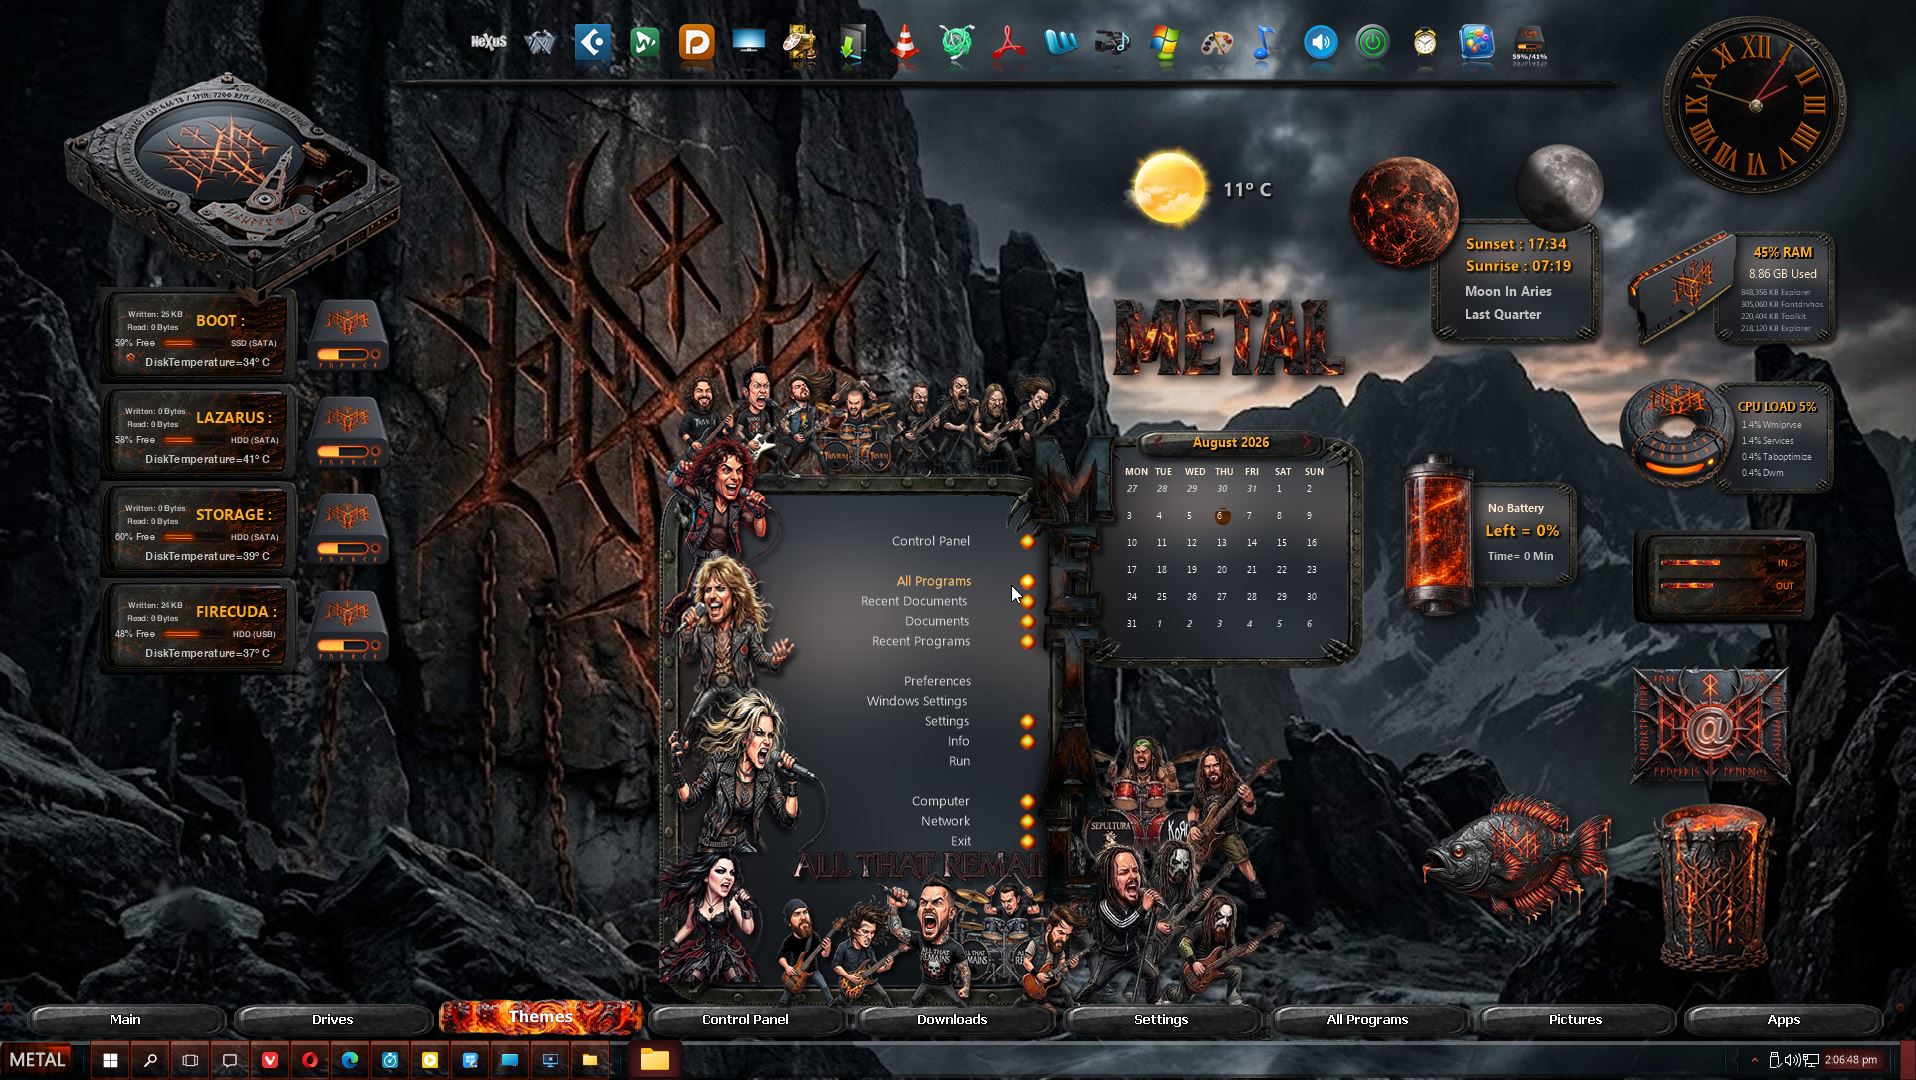The width and height of the screenshot is (1916, 1080).
Task: Open Windows Settings menu entry
Action: pyautogui.click(x=917, y=701)
